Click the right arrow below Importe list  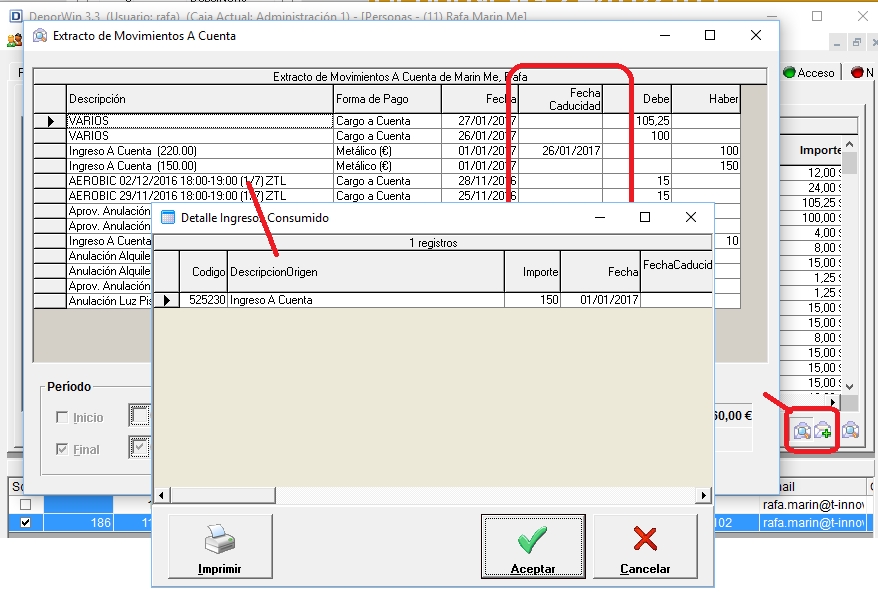834,402
